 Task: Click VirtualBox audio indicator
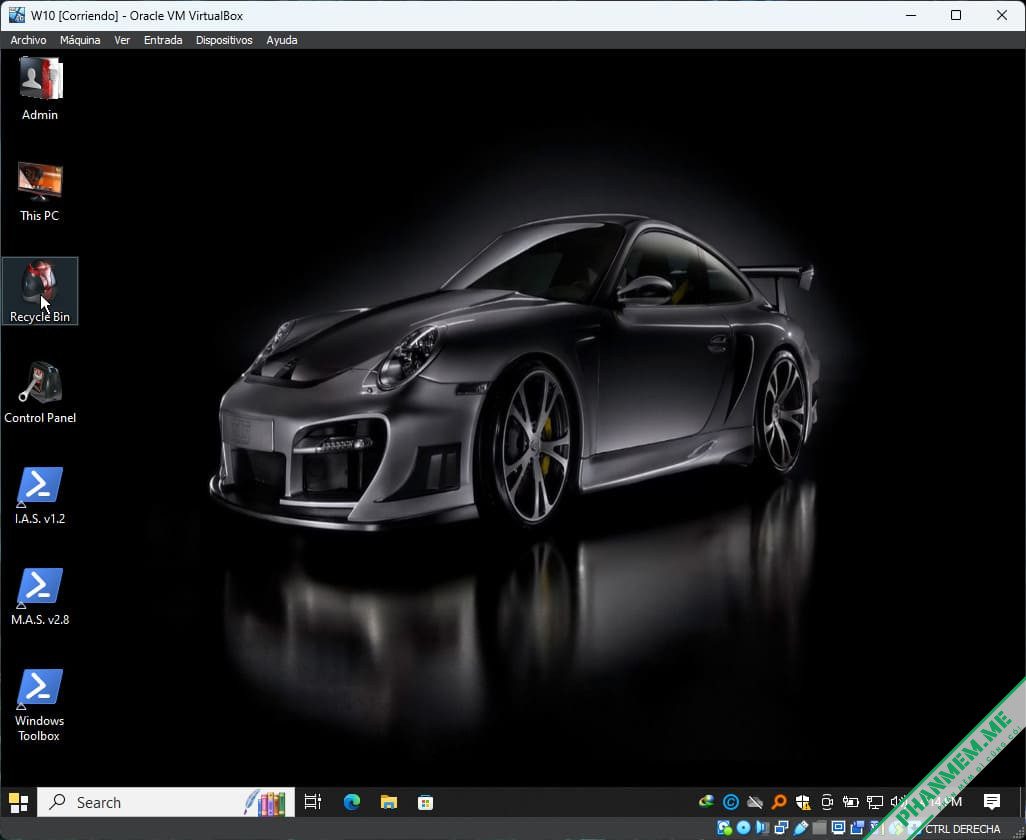point(762,828)
